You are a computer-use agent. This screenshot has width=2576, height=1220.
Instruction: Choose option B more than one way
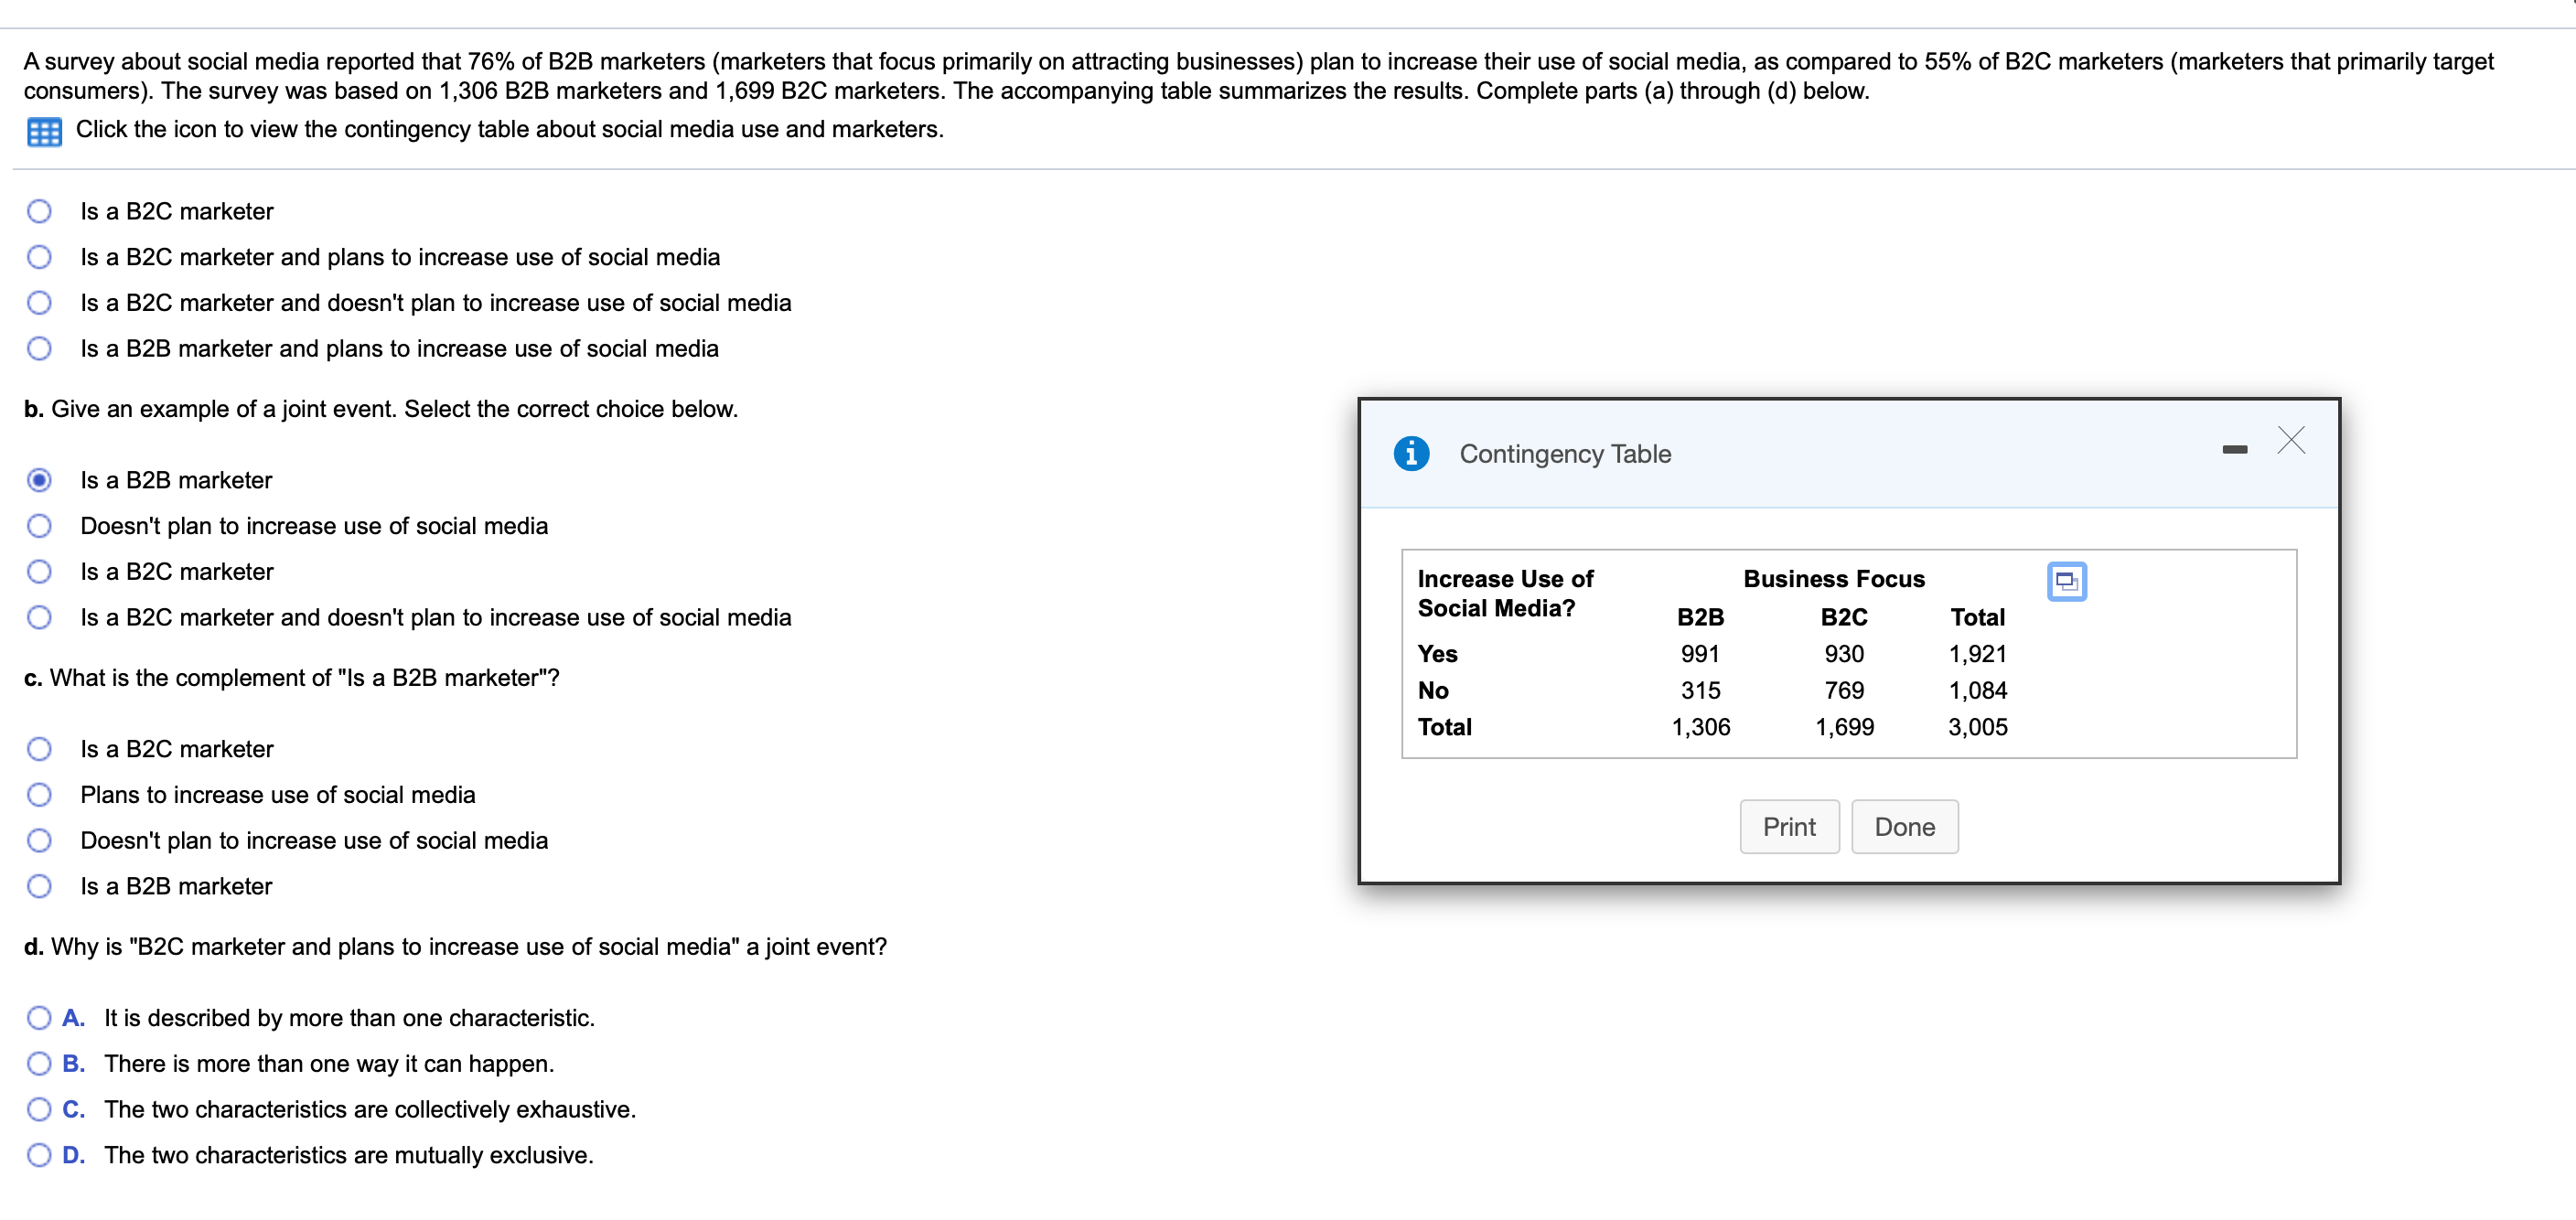click(x=39, y=1063)
